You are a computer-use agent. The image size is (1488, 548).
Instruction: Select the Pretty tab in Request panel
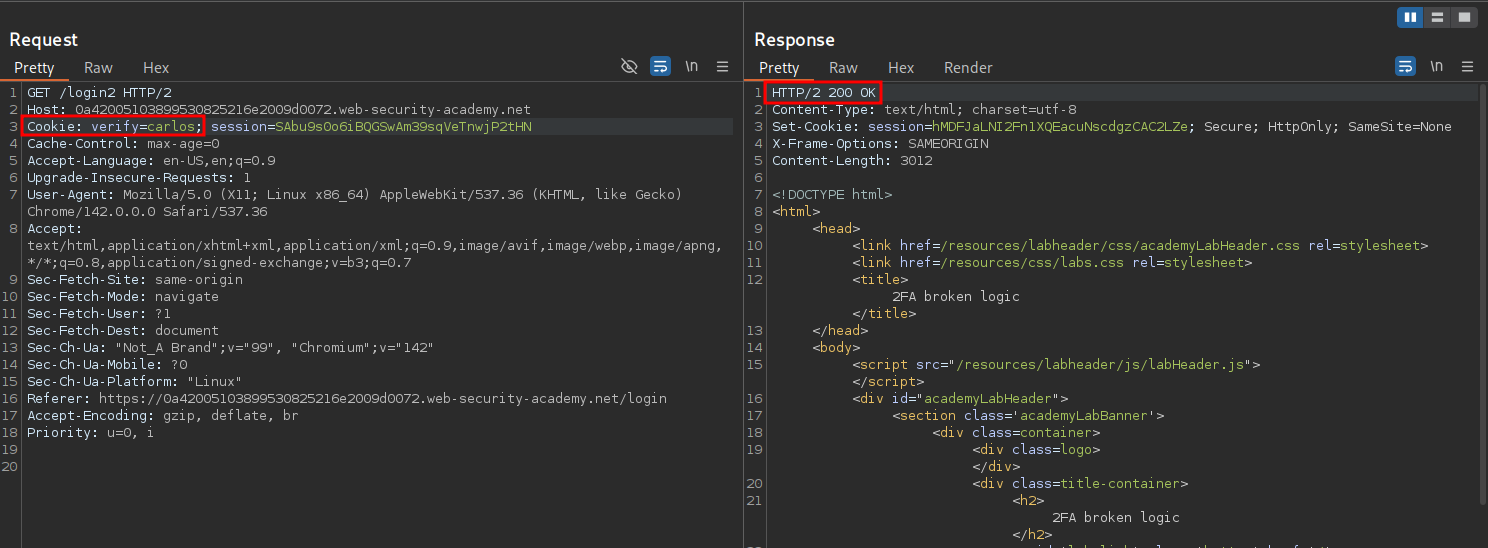click(34, 68)
